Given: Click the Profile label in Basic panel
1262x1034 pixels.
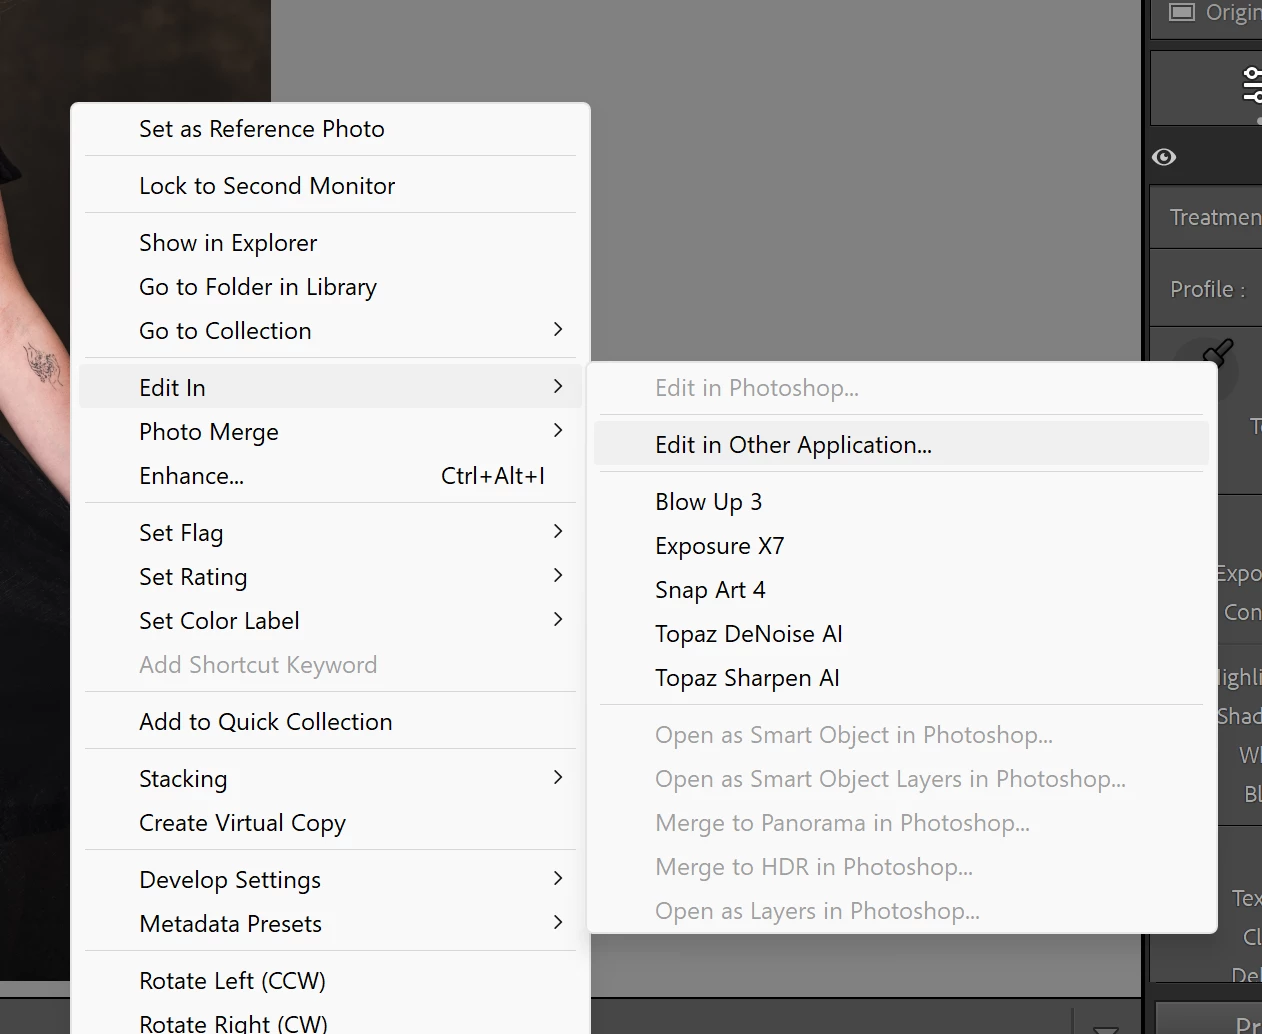Looking at the screenshot, I should click(1208, 289).
